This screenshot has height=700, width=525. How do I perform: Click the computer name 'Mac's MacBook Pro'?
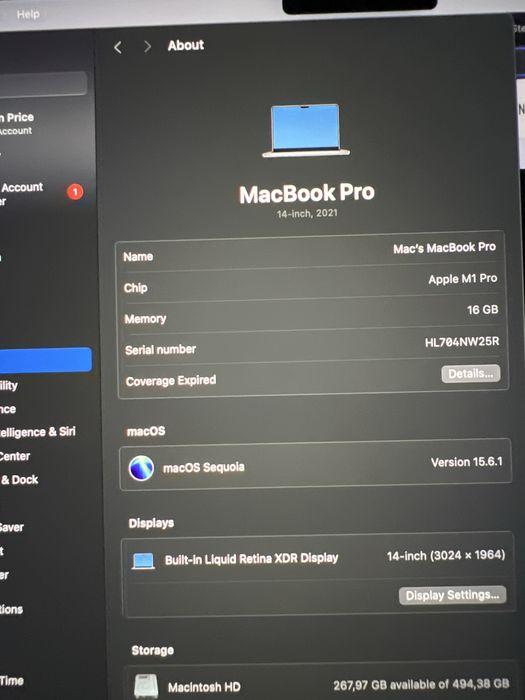[444, 248]
